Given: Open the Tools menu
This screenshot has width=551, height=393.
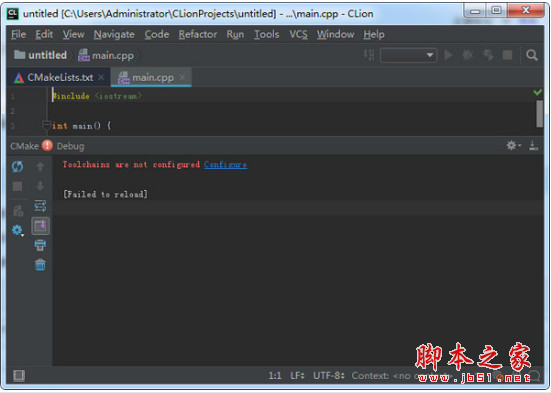Looking at the screenshot, I should (x=267, y=34).
